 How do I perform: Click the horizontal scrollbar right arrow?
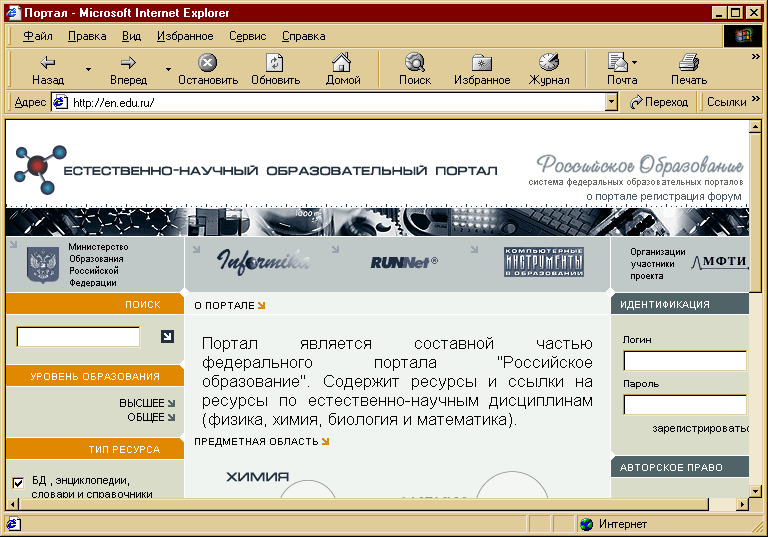point(743,504)
